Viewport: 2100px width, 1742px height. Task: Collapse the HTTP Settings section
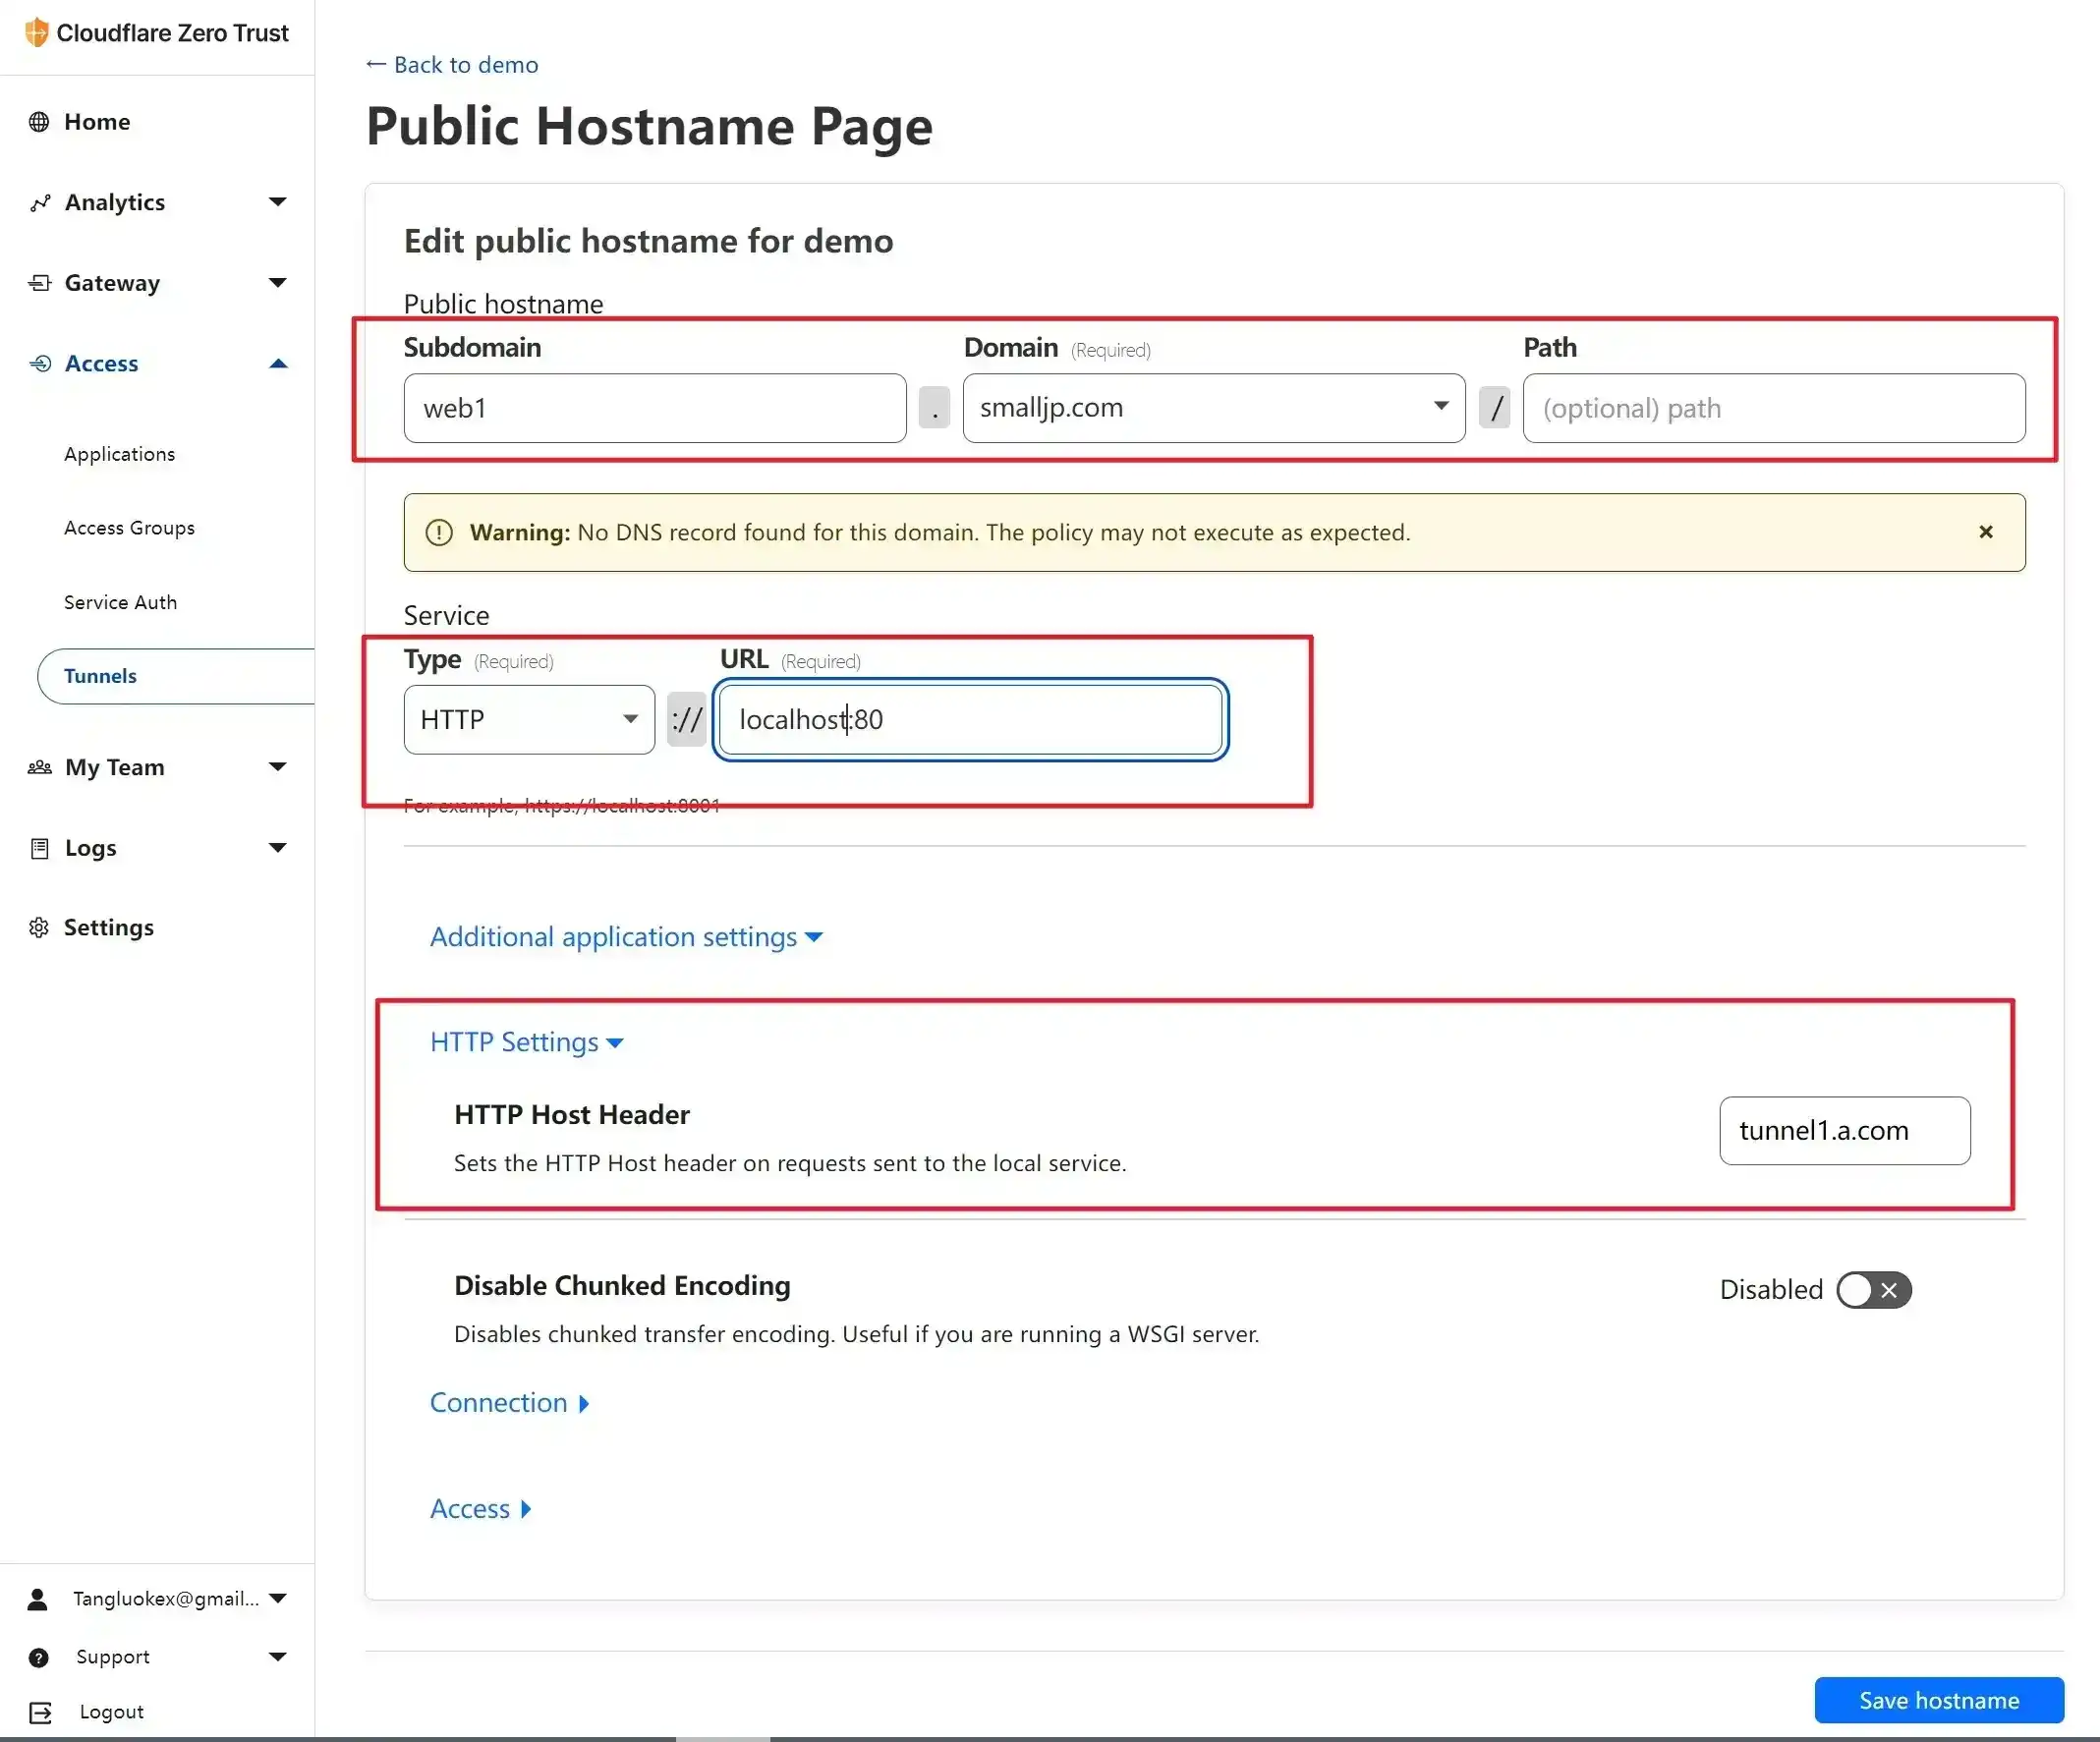pos(527,1042)
